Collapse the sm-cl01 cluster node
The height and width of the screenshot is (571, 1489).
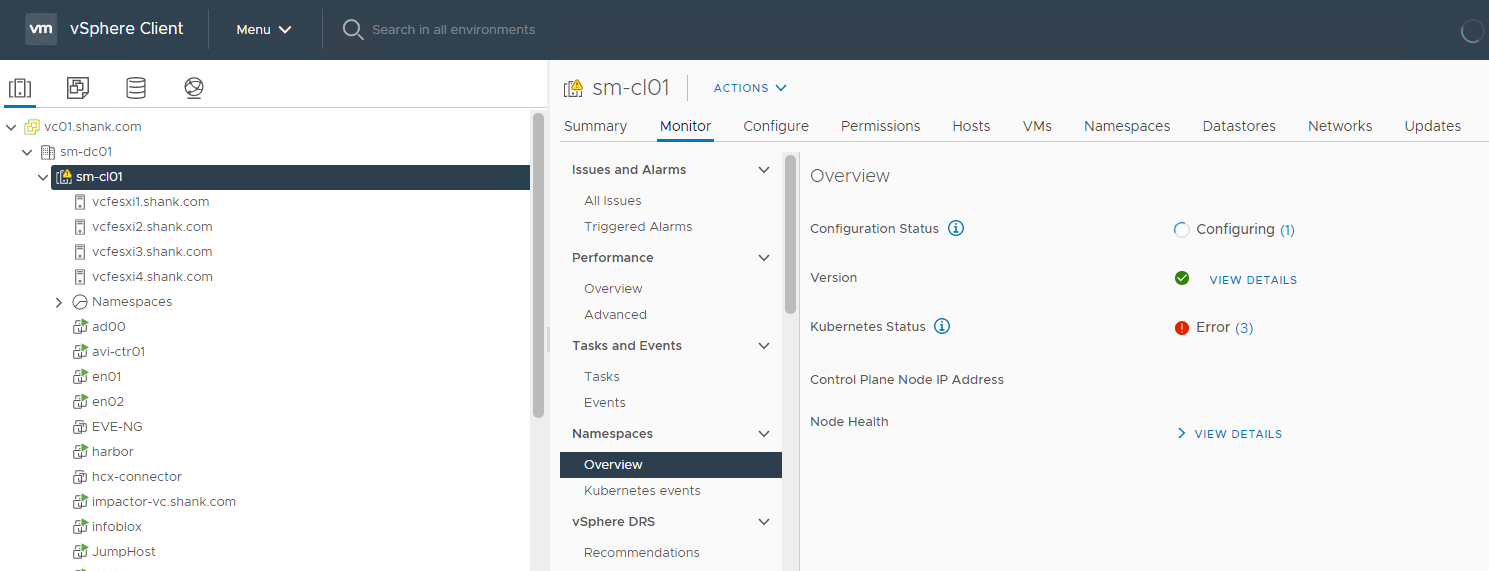tap(42, 177)
